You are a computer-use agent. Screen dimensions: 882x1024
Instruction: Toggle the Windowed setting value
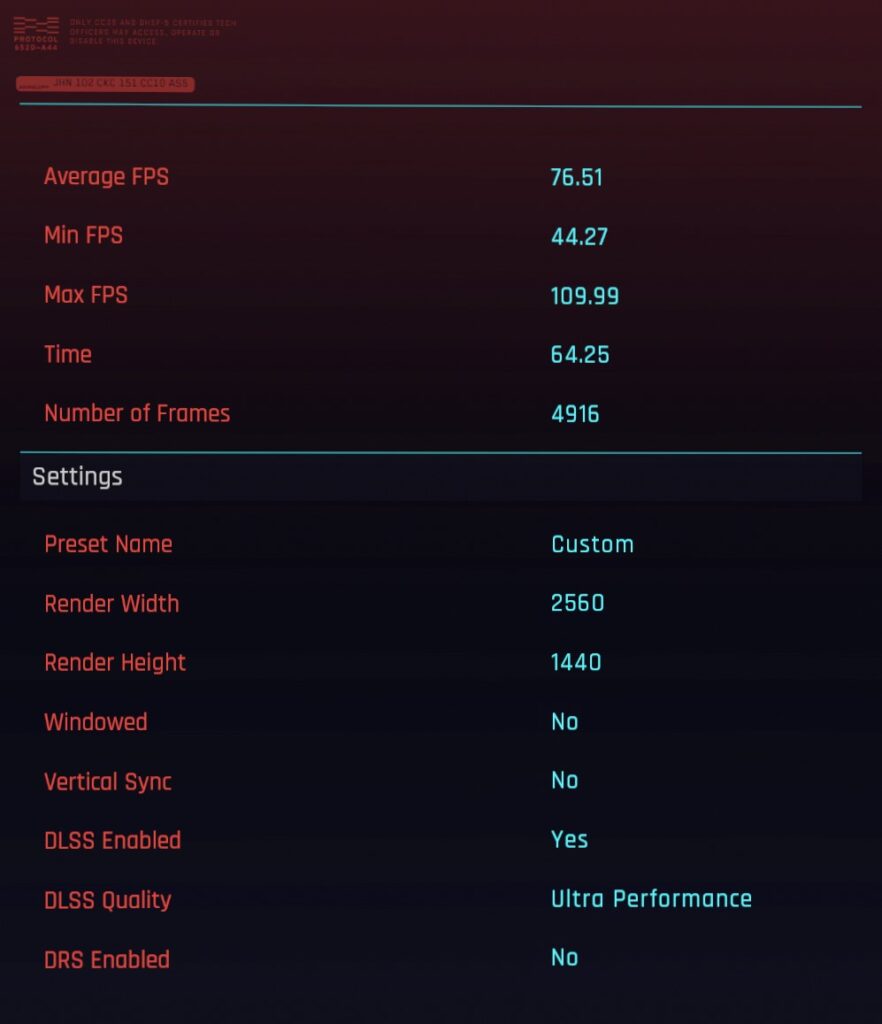pos(564,722)
